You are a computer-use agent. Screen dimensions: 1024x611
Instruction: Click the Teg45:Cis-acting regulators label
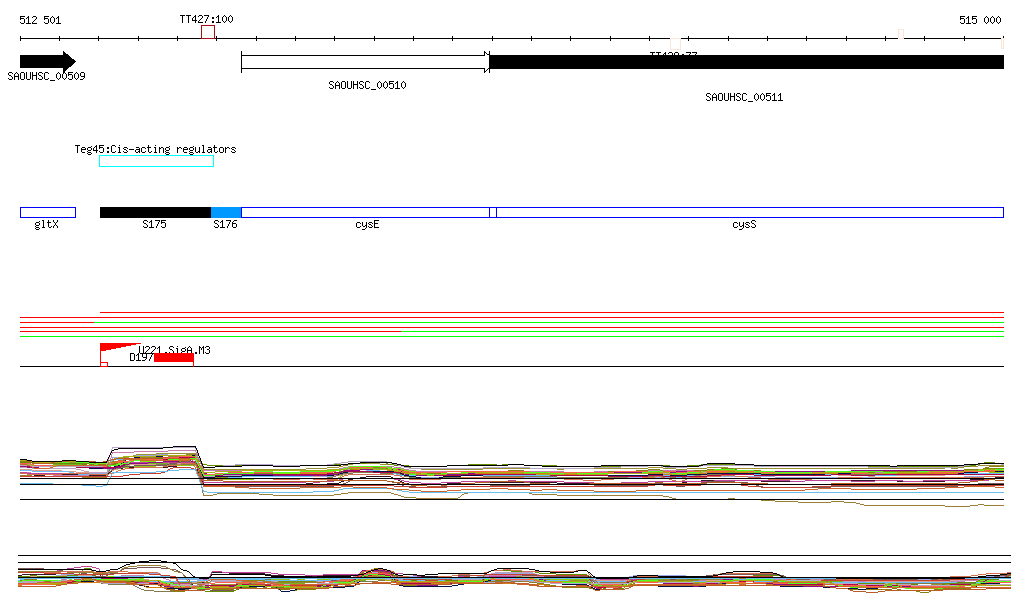click(155, 149)
